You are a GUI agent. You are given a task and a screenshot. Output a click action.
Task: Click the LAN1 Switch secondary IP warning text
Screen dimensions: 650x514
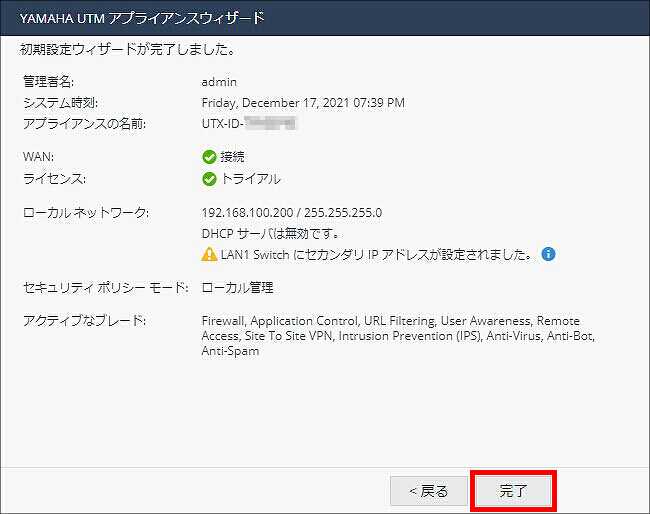(376, 254)
